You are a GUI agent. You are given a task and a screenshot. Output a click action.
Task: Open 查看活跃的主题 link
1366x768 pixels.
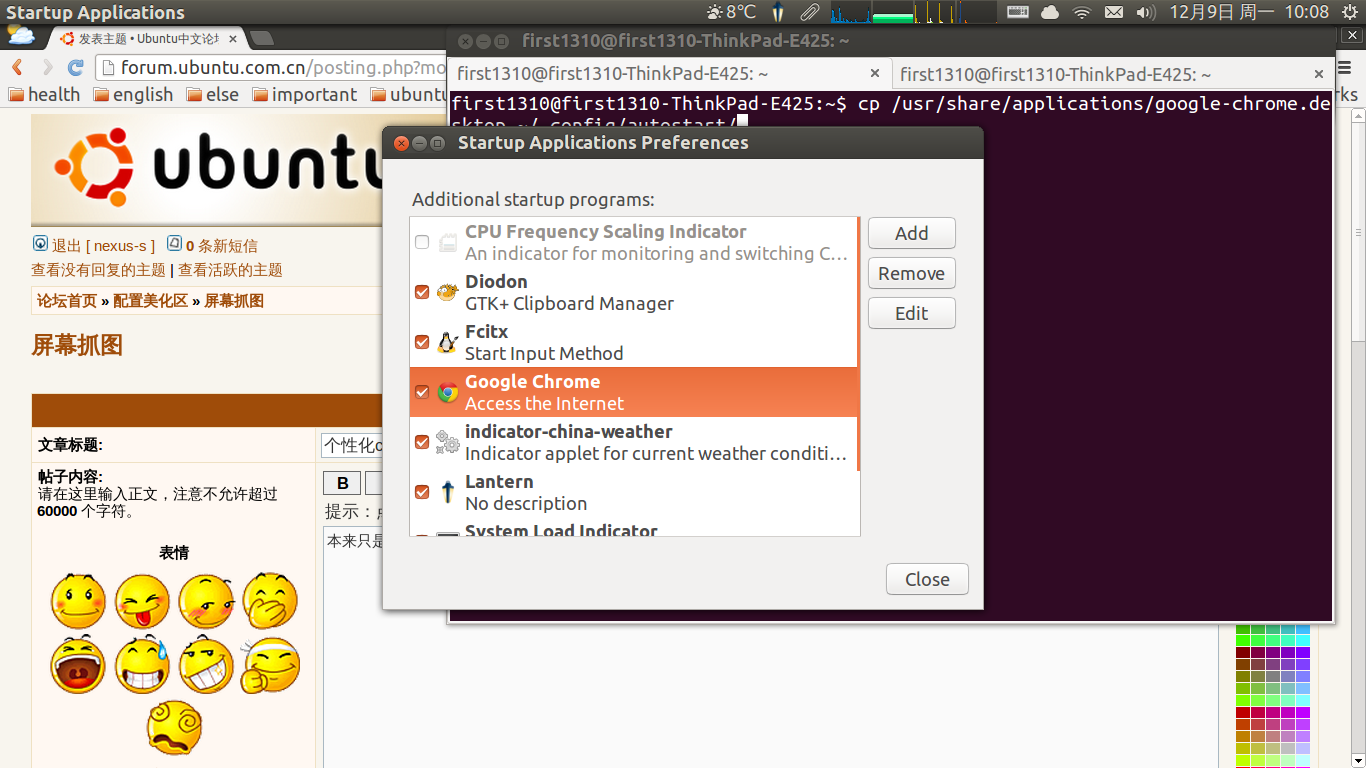[230, 270]
